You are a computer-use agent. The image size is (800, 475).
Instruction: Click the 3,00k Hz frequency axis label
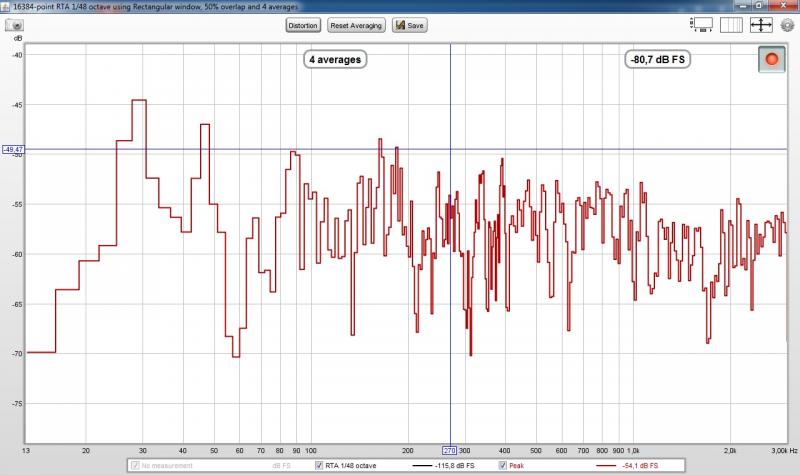[784, 451]
